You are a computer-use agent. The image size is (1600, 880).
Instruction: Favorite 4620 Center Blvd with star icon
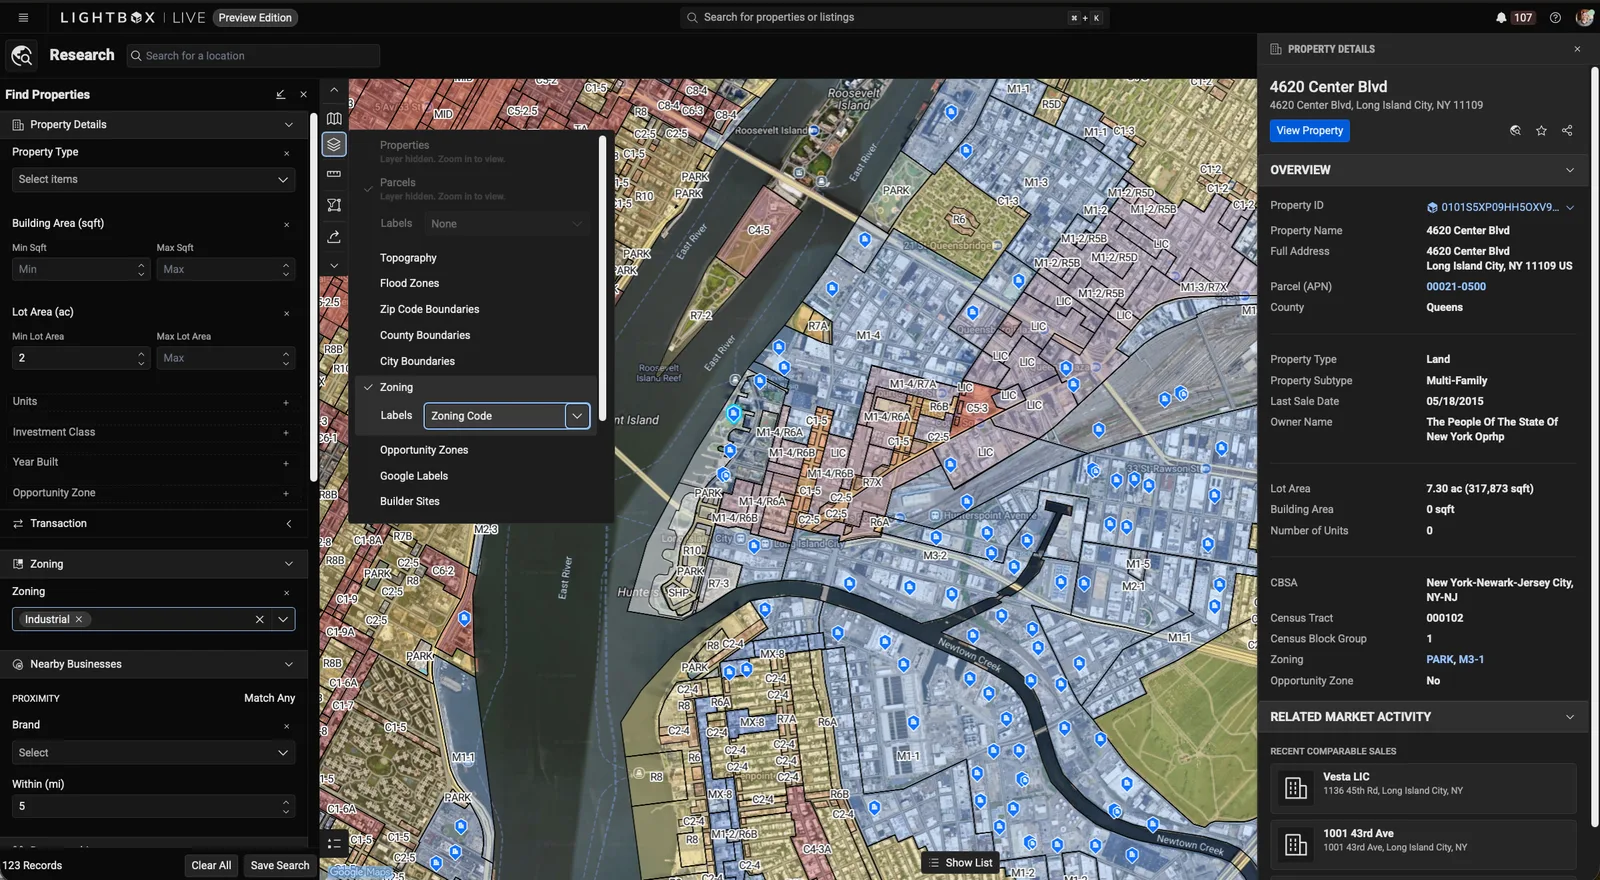tap(1541, 131)
